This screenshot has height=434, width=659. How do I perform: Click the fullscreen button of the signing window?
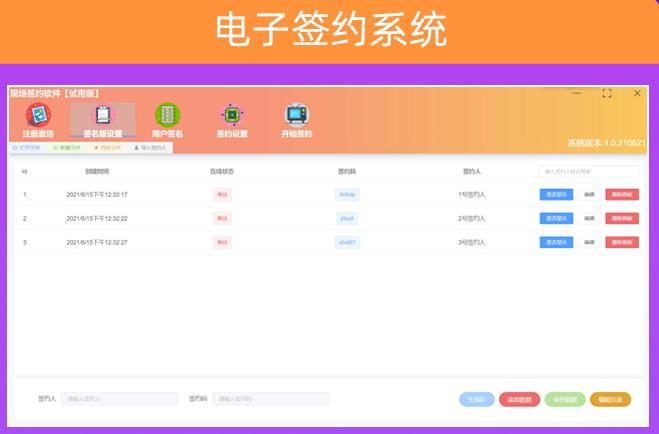tap(607, 93)
